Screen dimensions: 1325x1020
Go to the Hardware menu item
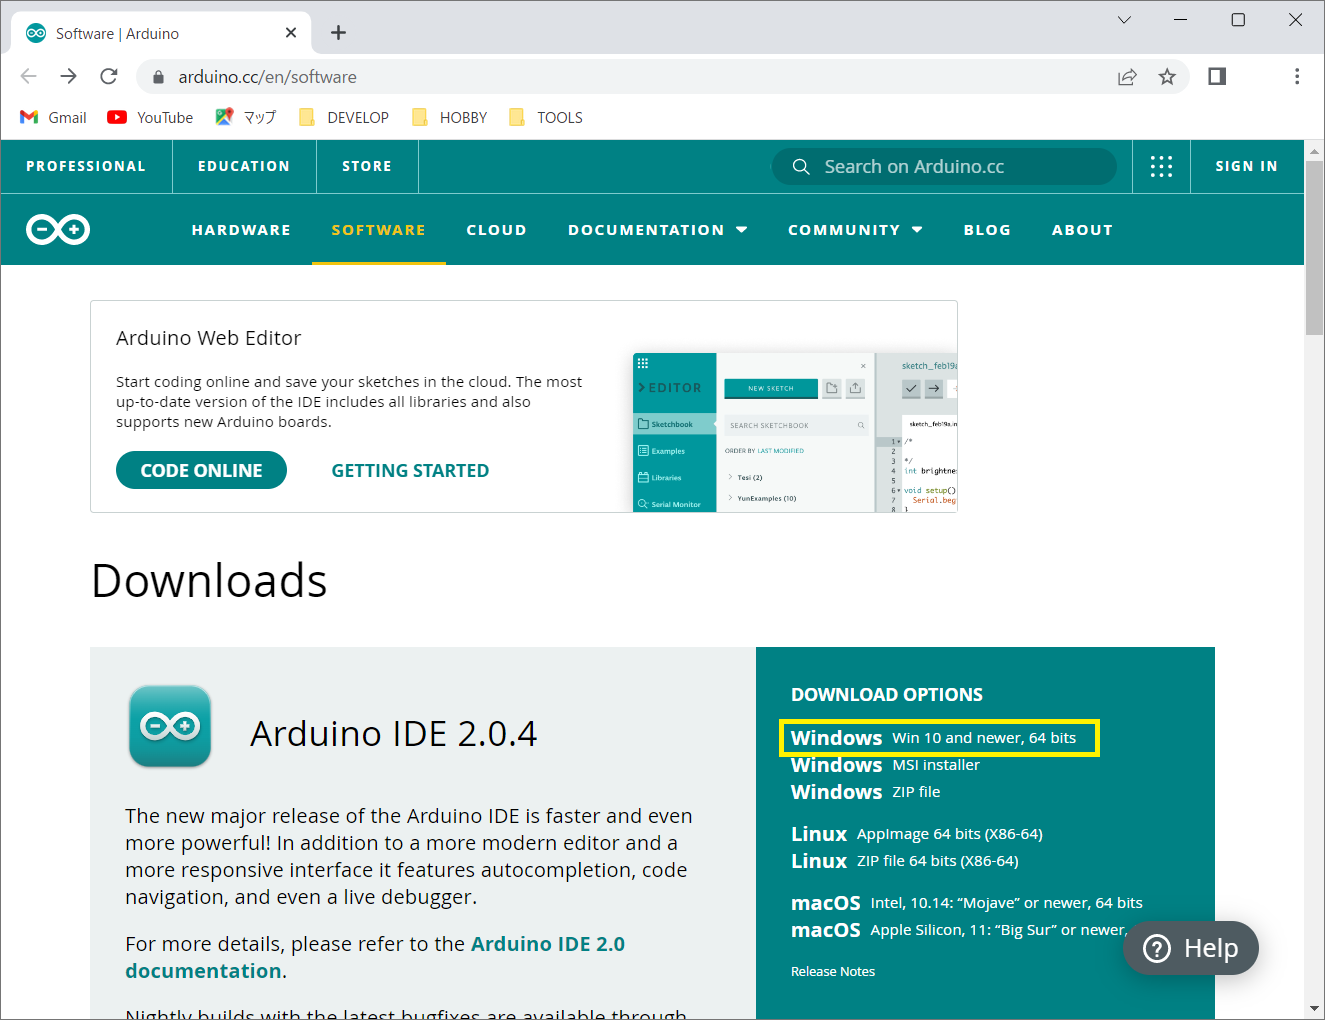pos(241,230)
